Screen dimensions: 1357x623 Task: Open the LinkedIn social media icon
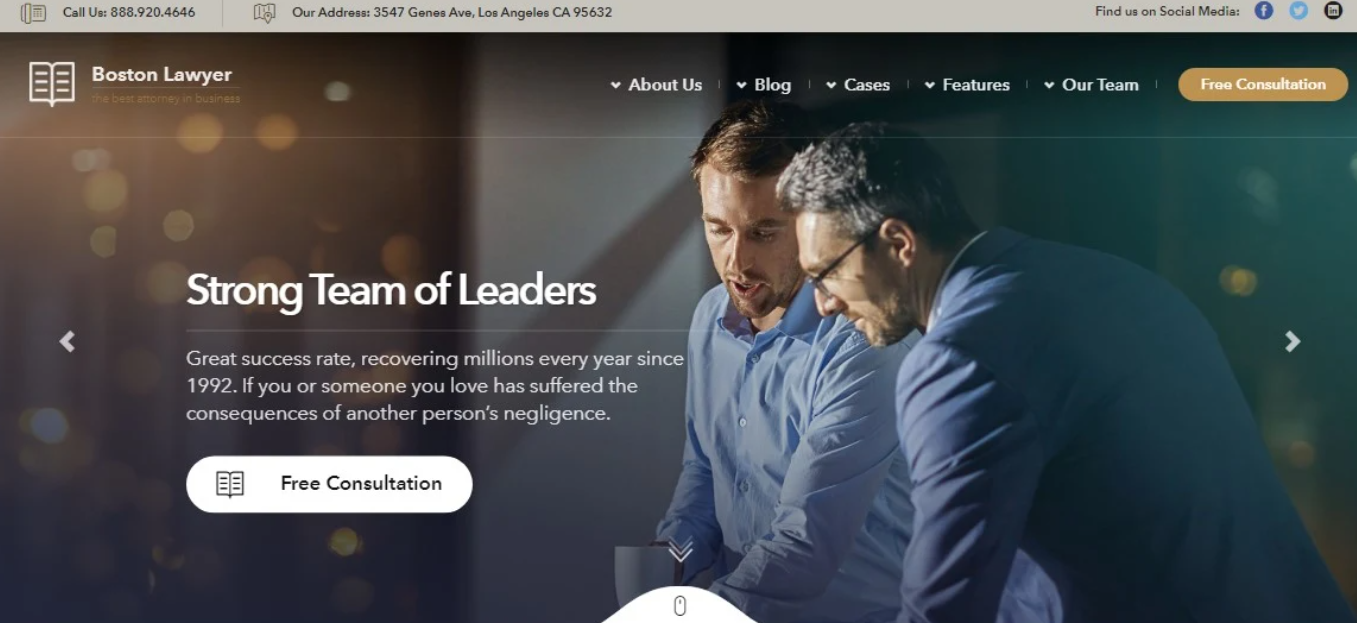click(x=1333, y=11)
